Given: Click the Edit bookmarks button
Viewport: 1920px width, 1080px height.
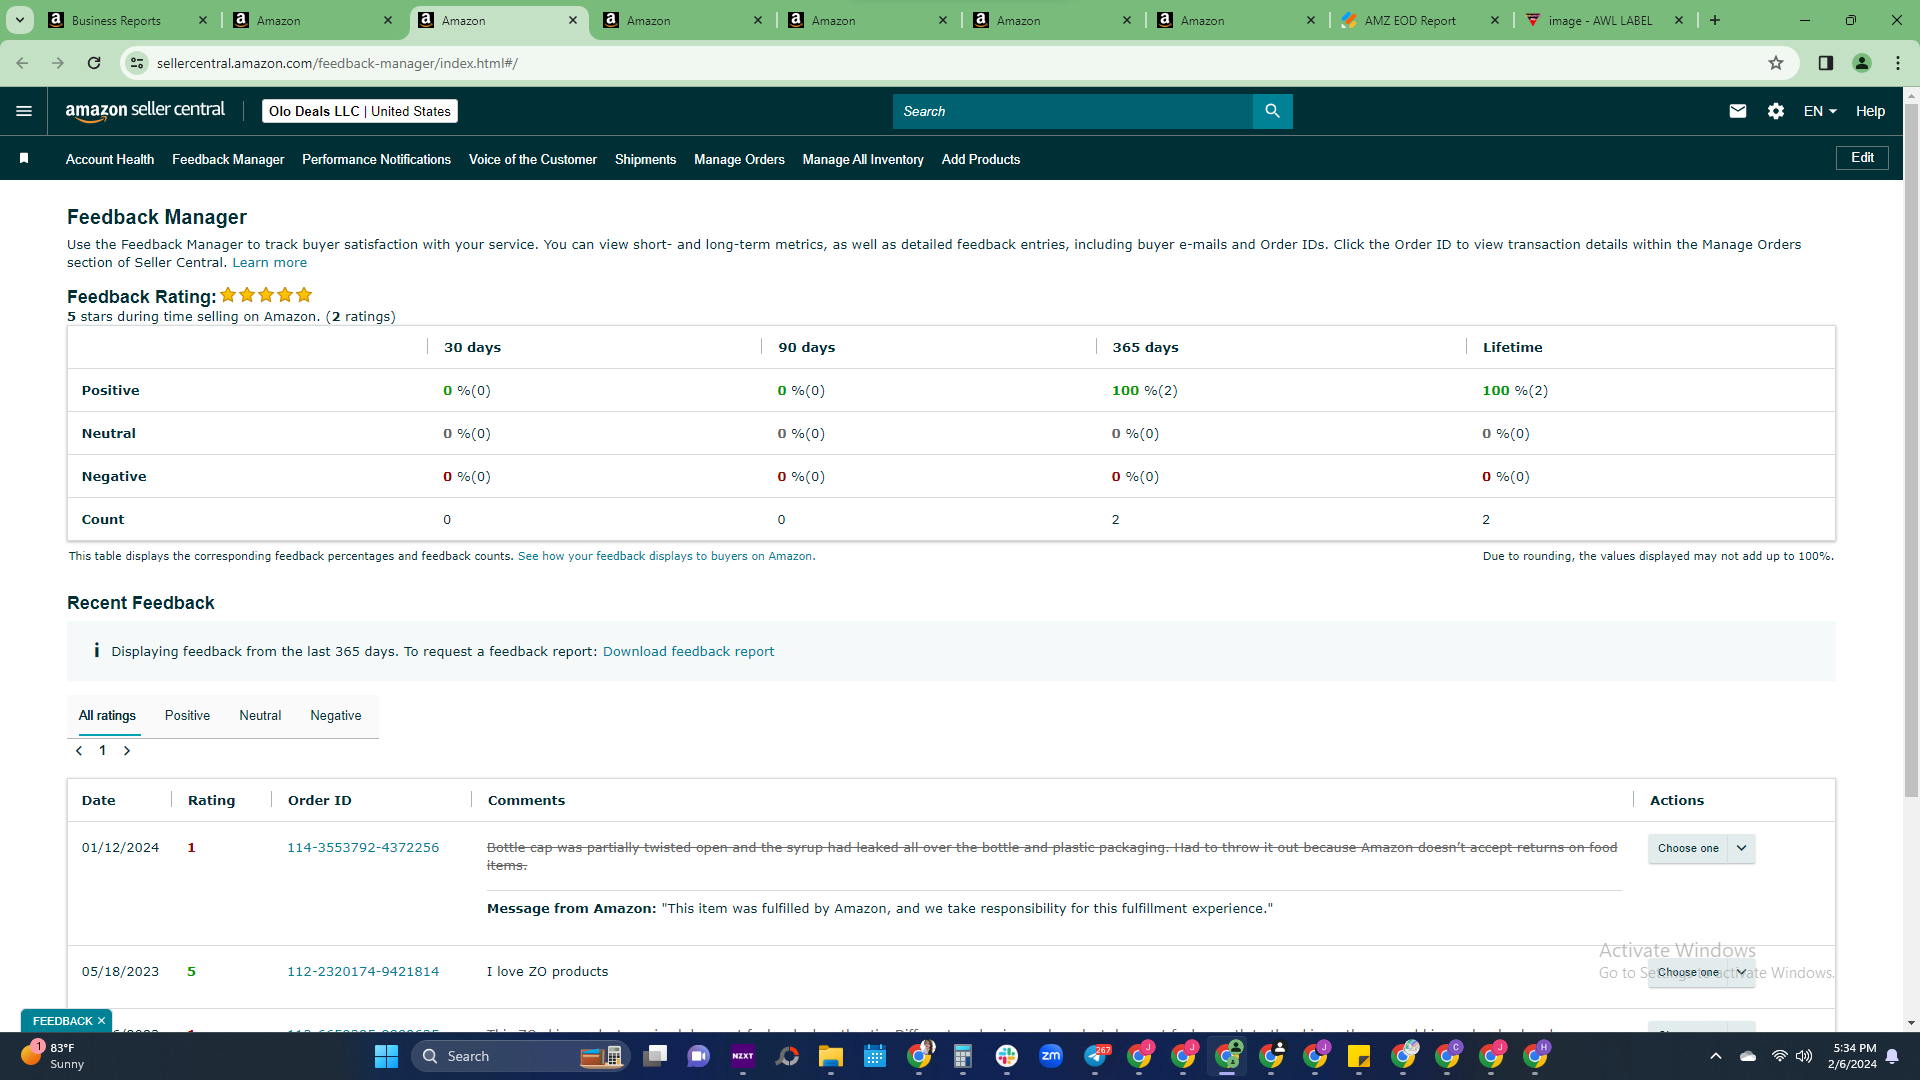Looking at the screenshot, I should click(x=1862, y=158).
